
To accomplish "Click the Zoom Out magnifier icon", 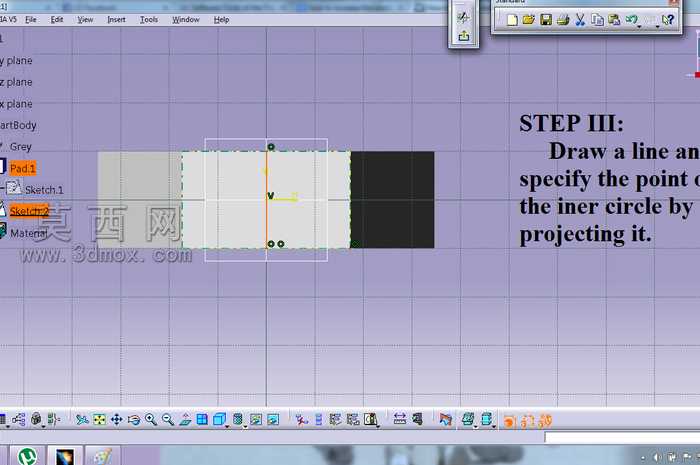I will 168,419.
